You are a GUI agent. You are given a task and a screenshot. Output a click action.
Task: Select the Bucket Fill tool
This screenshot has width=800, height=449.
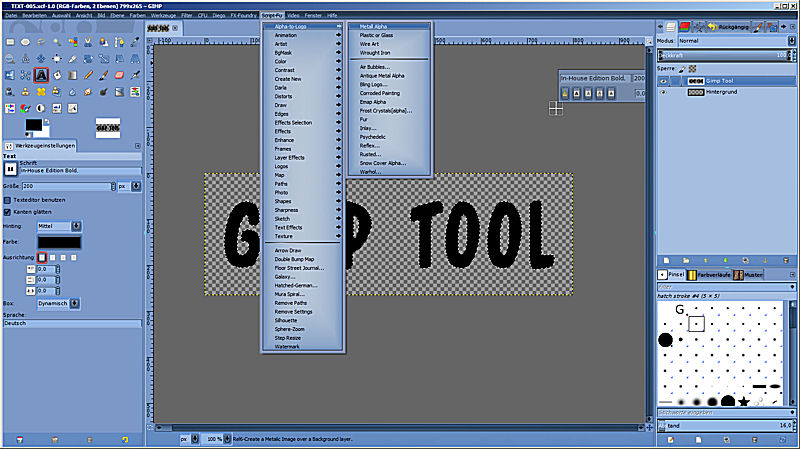point(57,76)
